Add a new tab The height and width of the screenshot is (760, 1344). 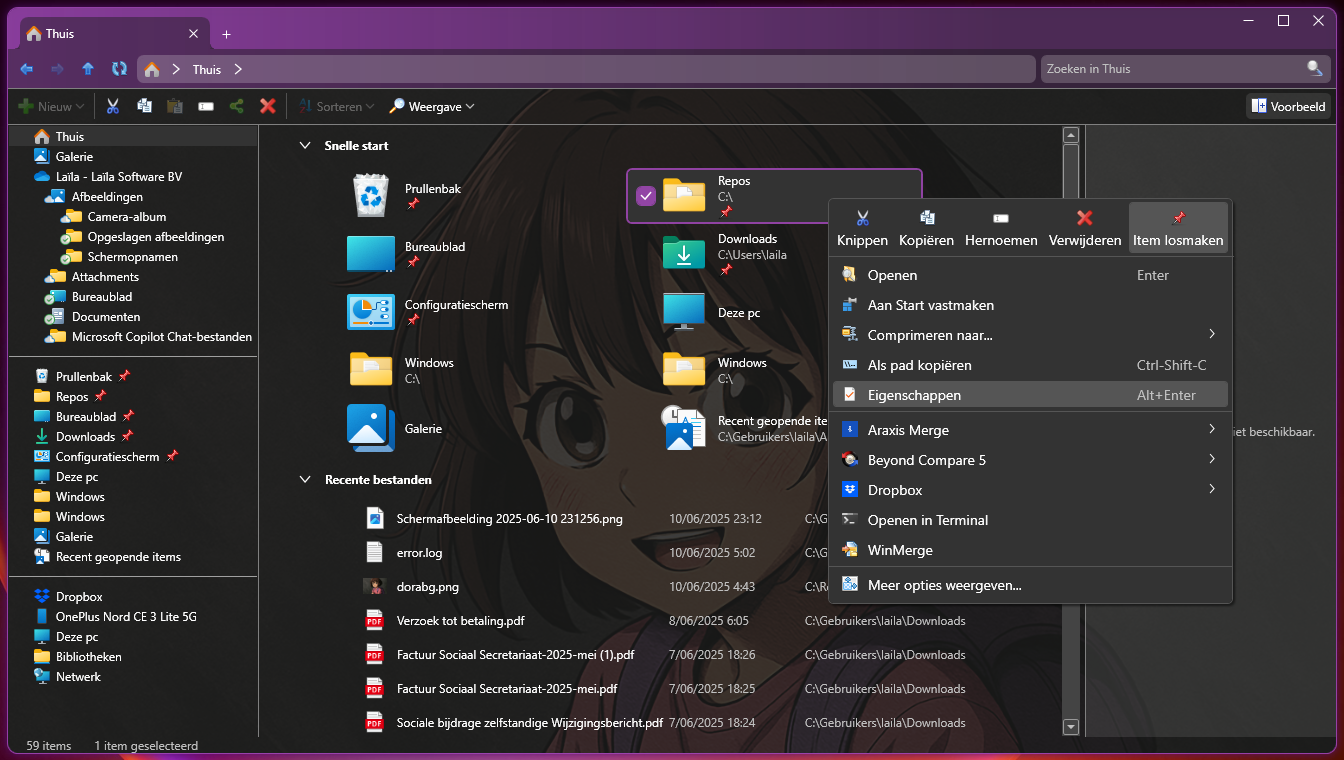(226, 34)
